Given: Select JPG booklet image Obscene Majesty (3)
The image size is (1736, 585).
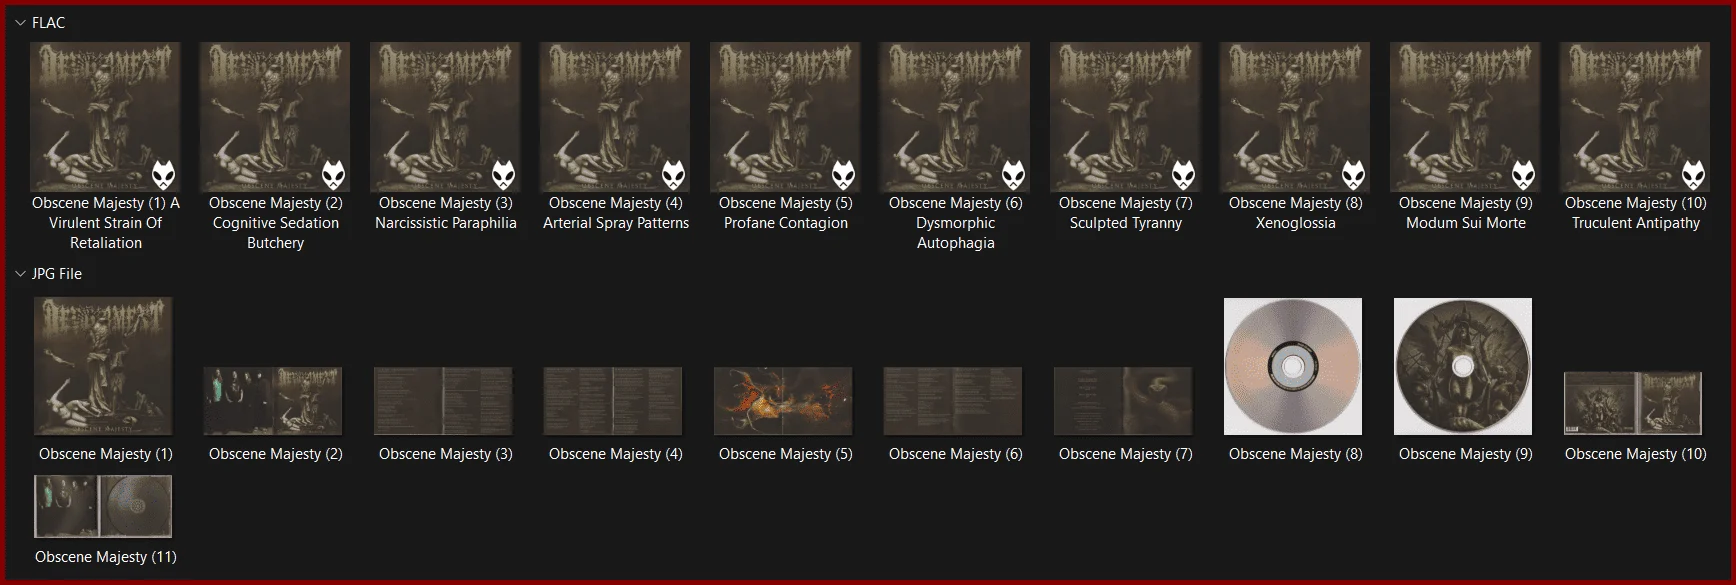Looking at the screenshot, I should click(443, 401).
